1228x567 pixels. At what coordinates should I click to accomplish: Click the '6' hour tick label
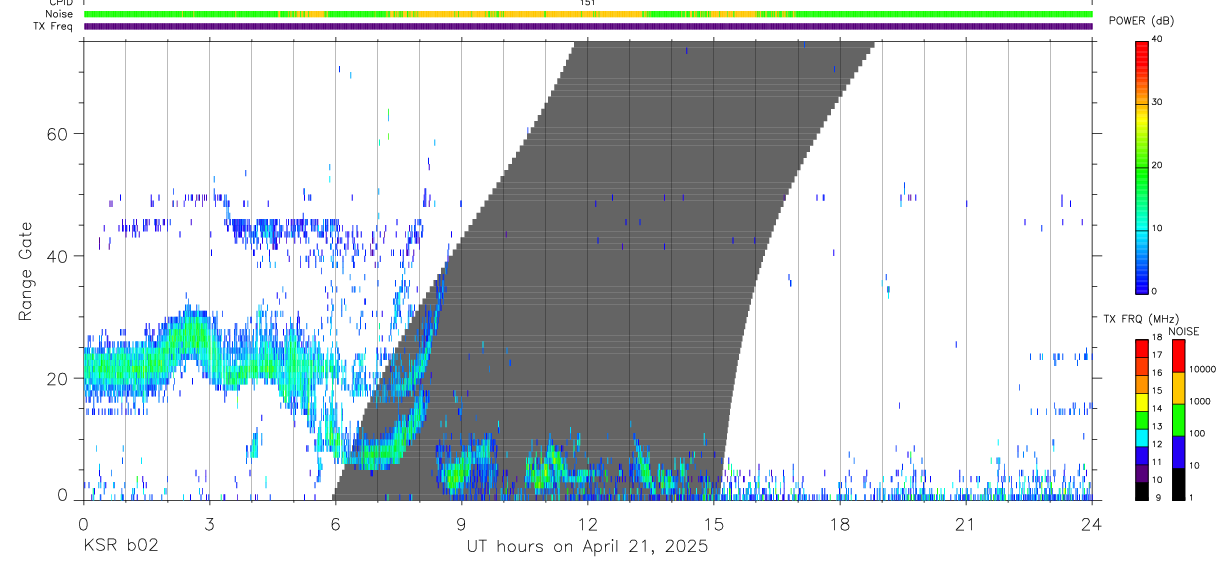(x=335, y=522)
